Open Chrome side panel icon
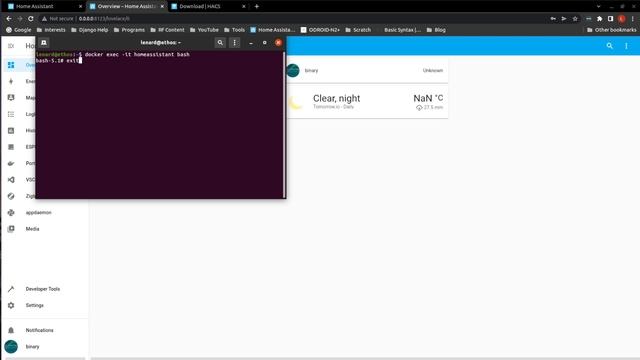640x360 pixels. pyautogui.click(x=610, y=18)
